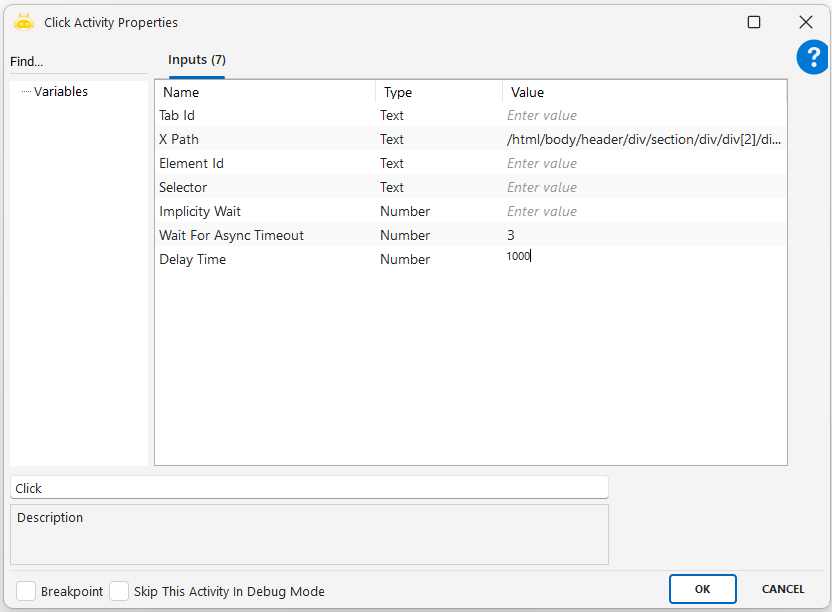Edit the Wait For Async Timeout value
This screenshot has height=612, width=832.
tap(643, 236)
